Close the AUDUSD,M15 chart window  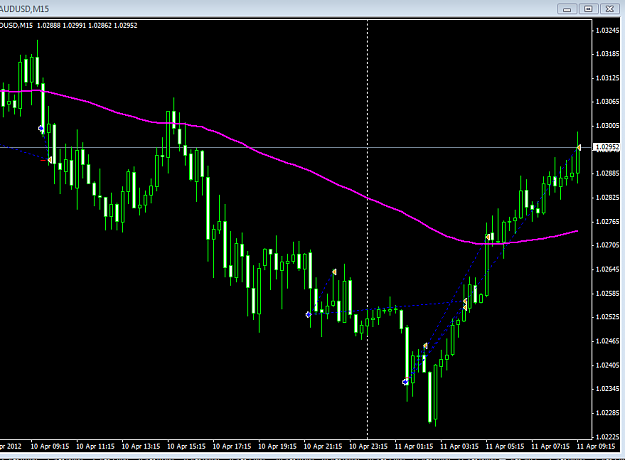(610, 9)
